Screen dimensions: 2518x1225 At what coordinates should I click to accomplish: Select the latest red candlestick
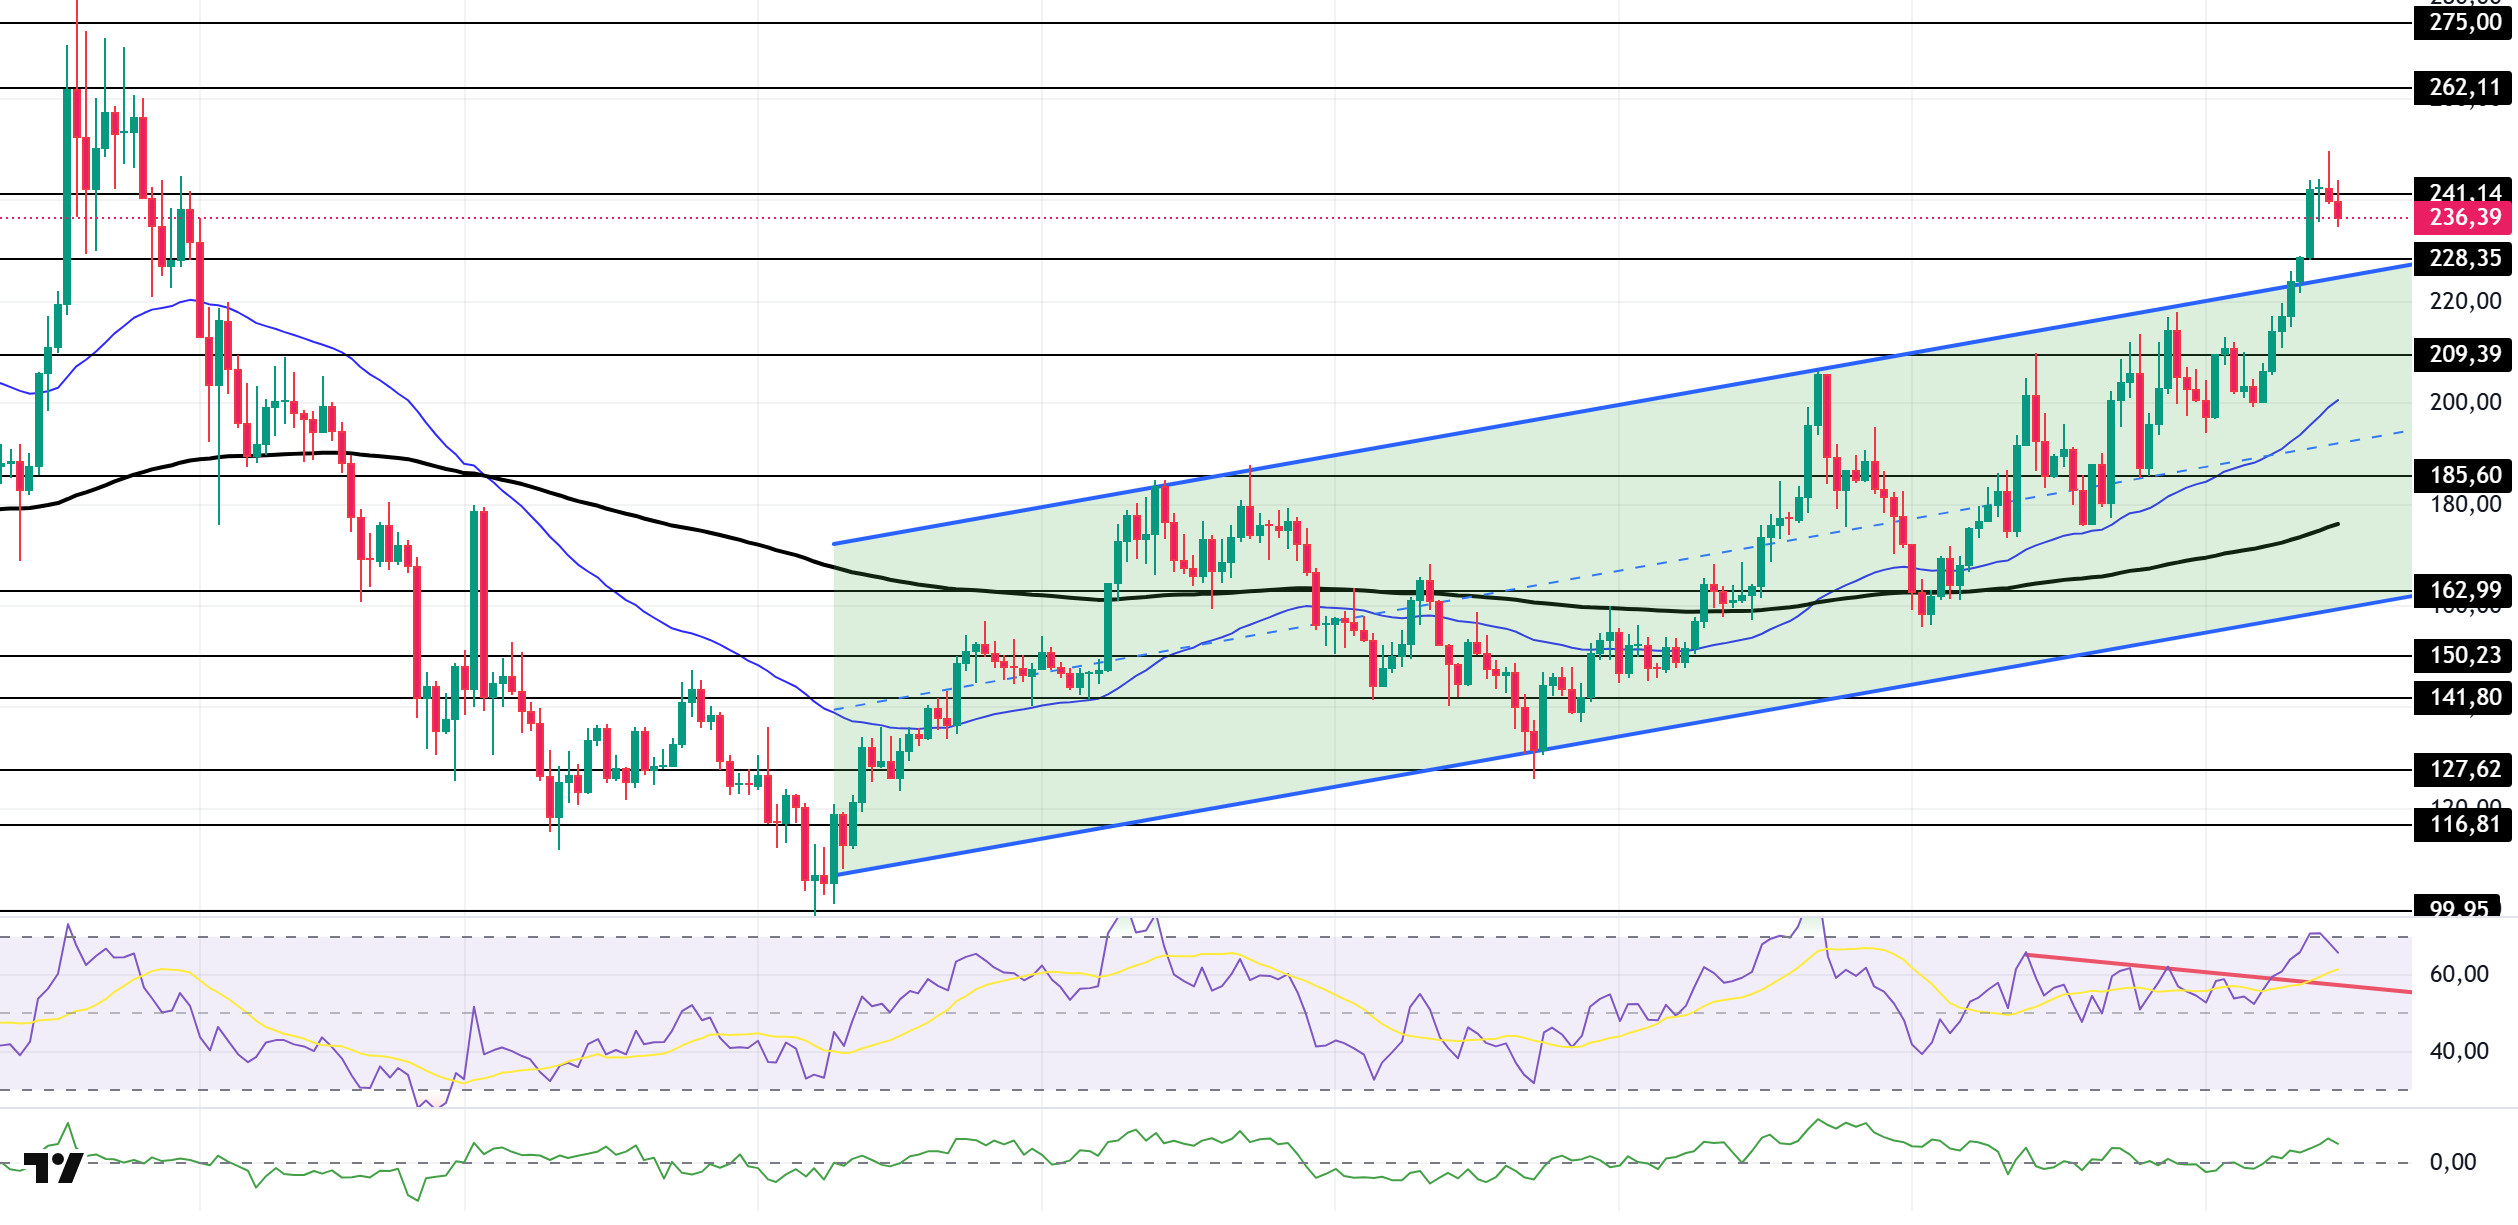(2338, 209)
